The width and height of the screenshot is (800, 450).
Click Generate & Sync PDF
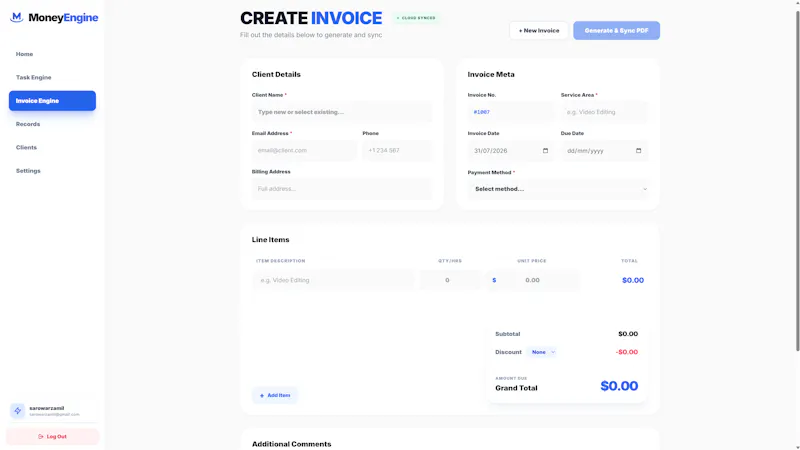tap(616, 31)
